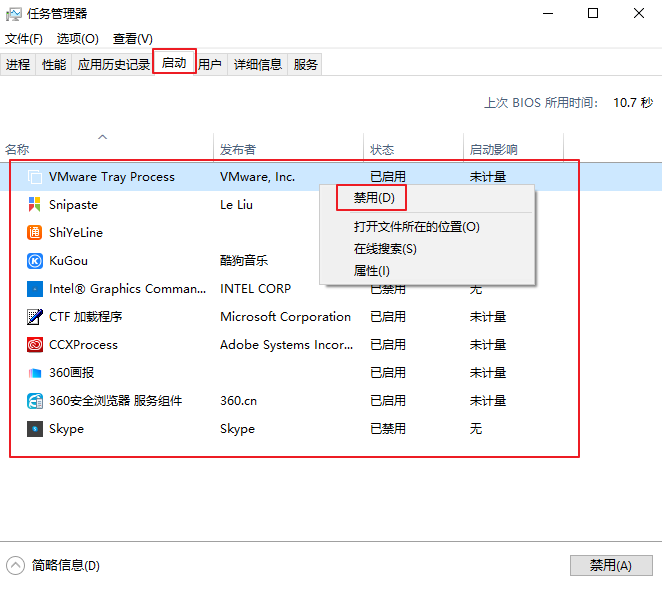Open 属性 from context menu
The height and width of the screenshot is (590, 662).
pyautogui.click(x=371, y=271)
